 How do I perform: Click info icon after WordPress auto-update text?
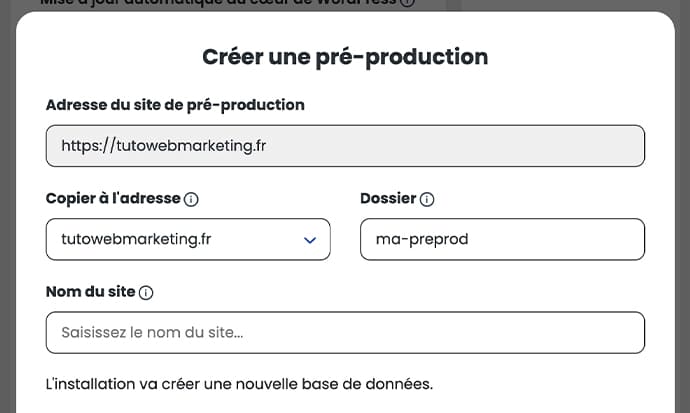tap(407, 3)
